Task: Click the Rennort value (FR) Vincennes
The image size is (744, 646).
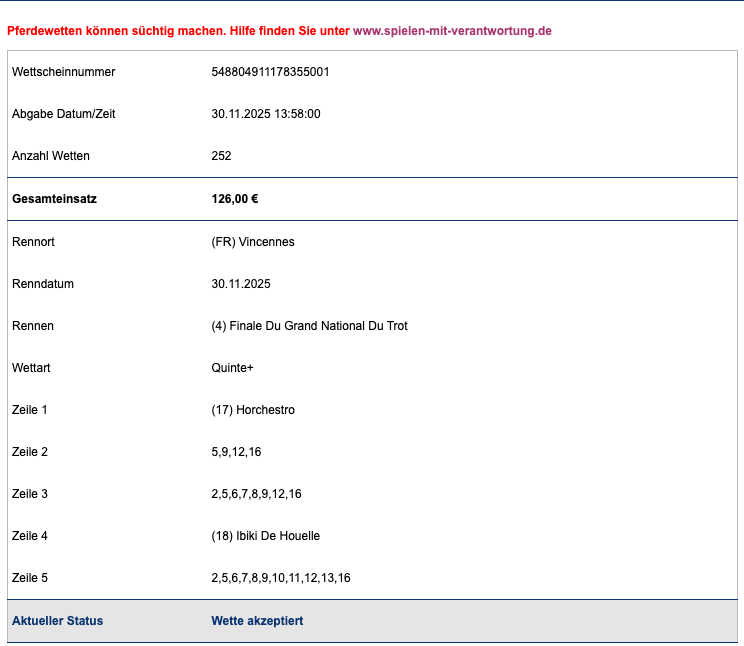Action: (253, 242)
